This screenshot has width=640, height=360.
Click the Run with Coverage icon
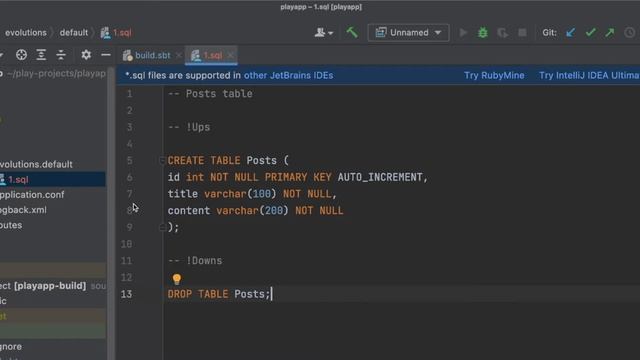(502, 33)
